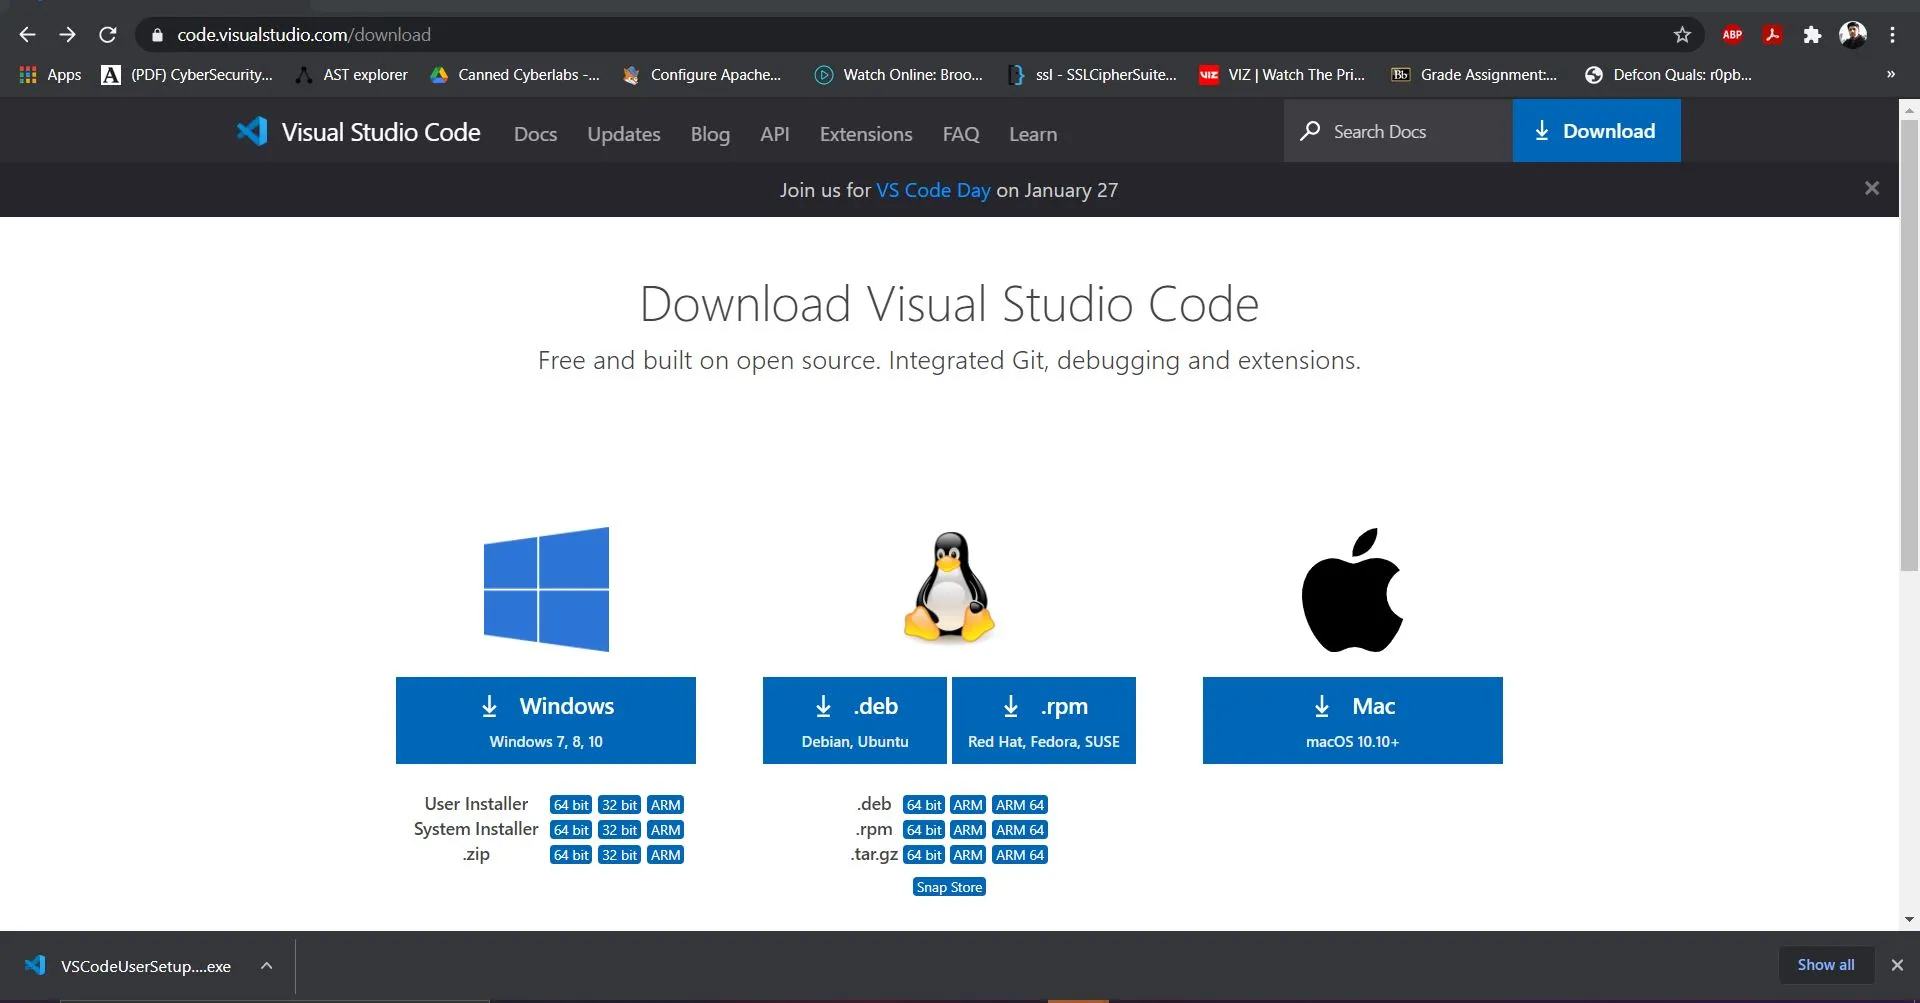Download the Windows 7, 8, 10 installer
The height and width of the screenshot is (1003, 1920).
[x=546, y=720]
